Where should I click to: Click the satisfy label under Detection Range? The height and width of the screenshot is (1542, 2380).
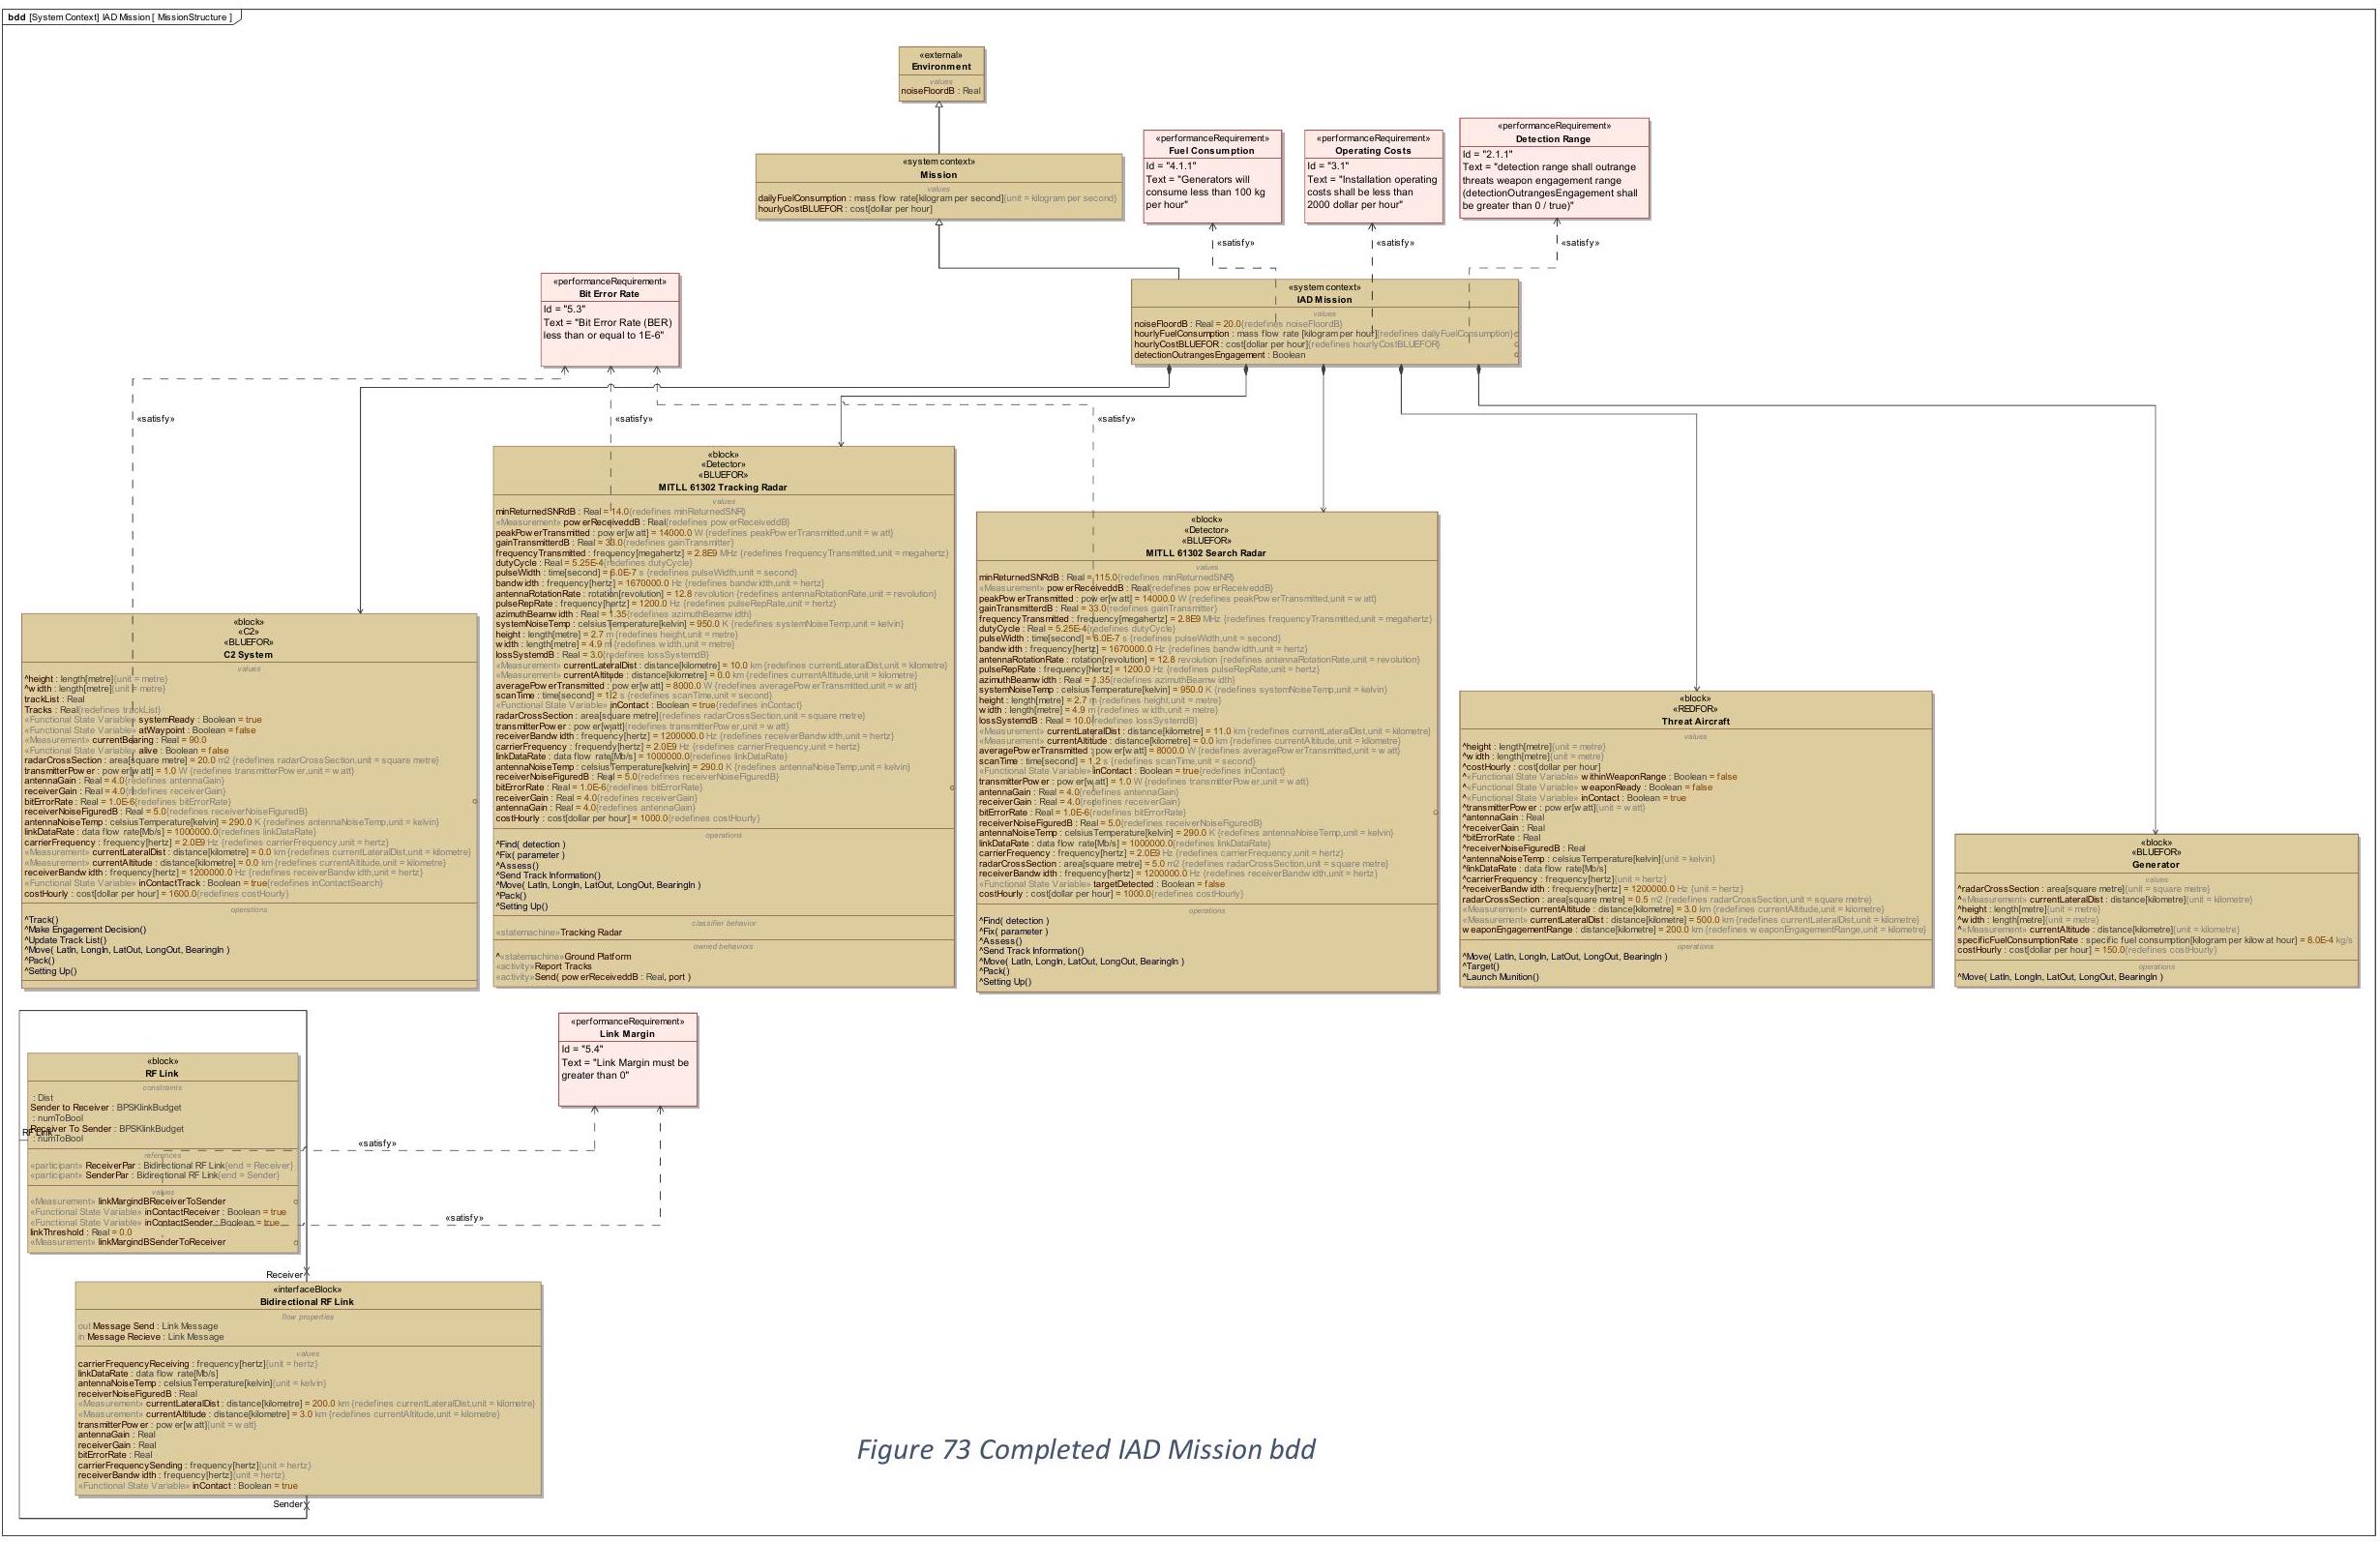click(x=1579, y=243)
